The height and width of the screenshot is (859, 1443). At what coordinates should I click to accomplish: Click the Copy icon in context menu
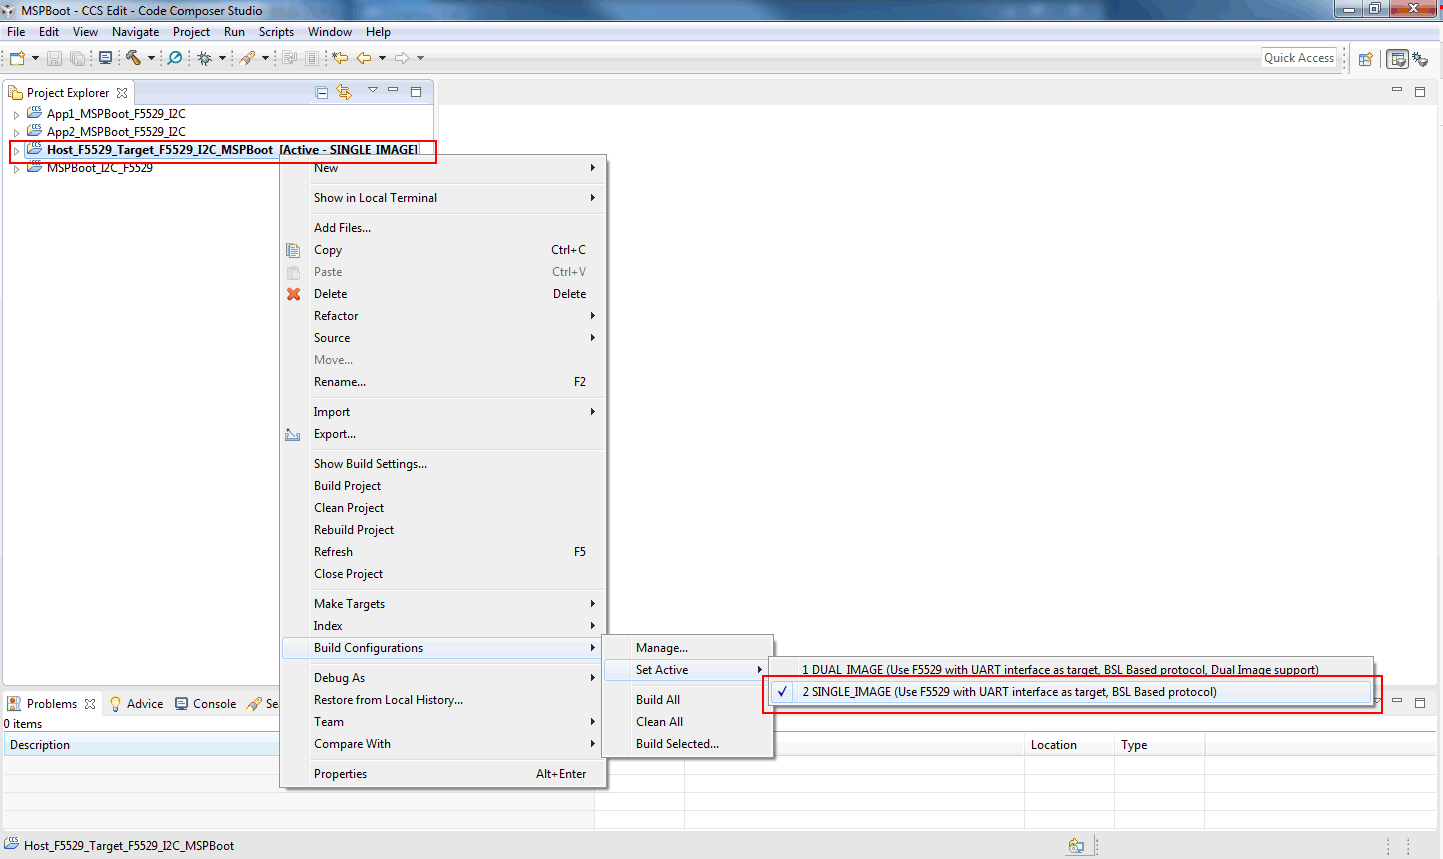[293, 250]
